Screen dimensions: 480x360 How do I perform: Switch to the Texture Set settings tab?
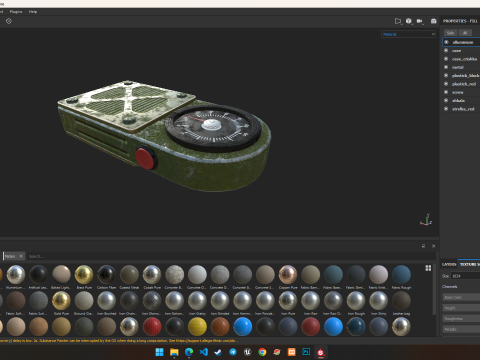[469, 264]
